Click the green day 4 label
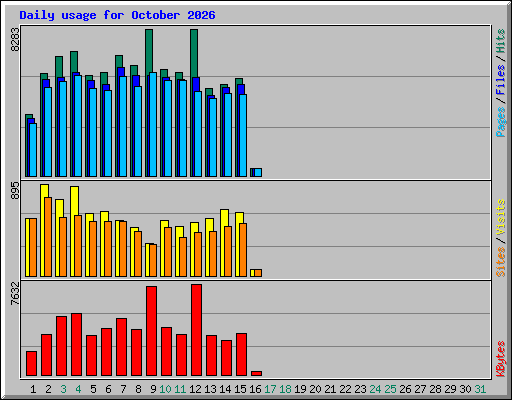 click(x=78, y=389)
